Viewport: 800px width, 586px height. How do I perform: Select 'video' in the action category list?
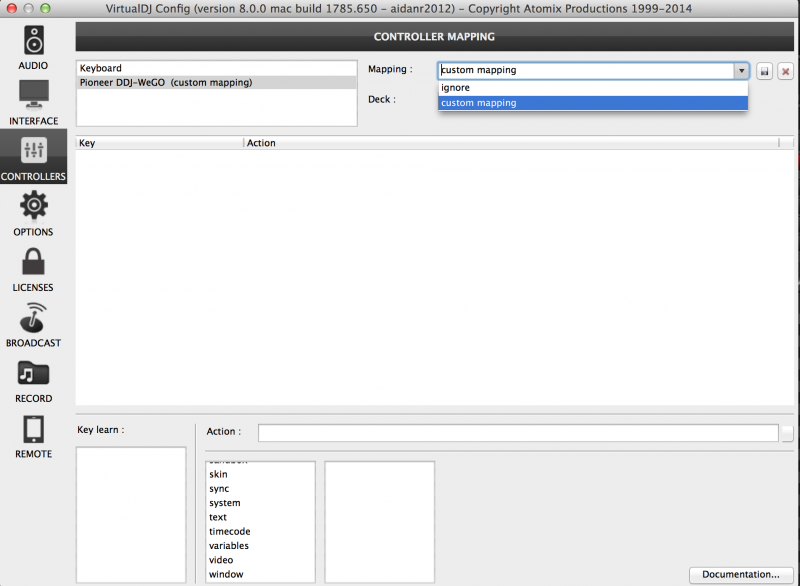(260, 560)
